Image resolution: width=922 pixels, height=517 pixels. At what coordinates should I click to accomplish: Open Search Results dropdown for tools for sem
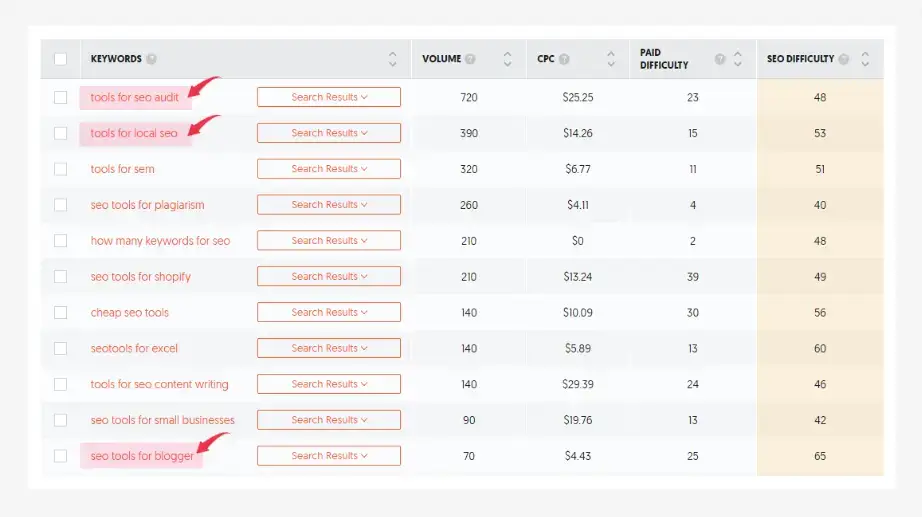point(328,169)
